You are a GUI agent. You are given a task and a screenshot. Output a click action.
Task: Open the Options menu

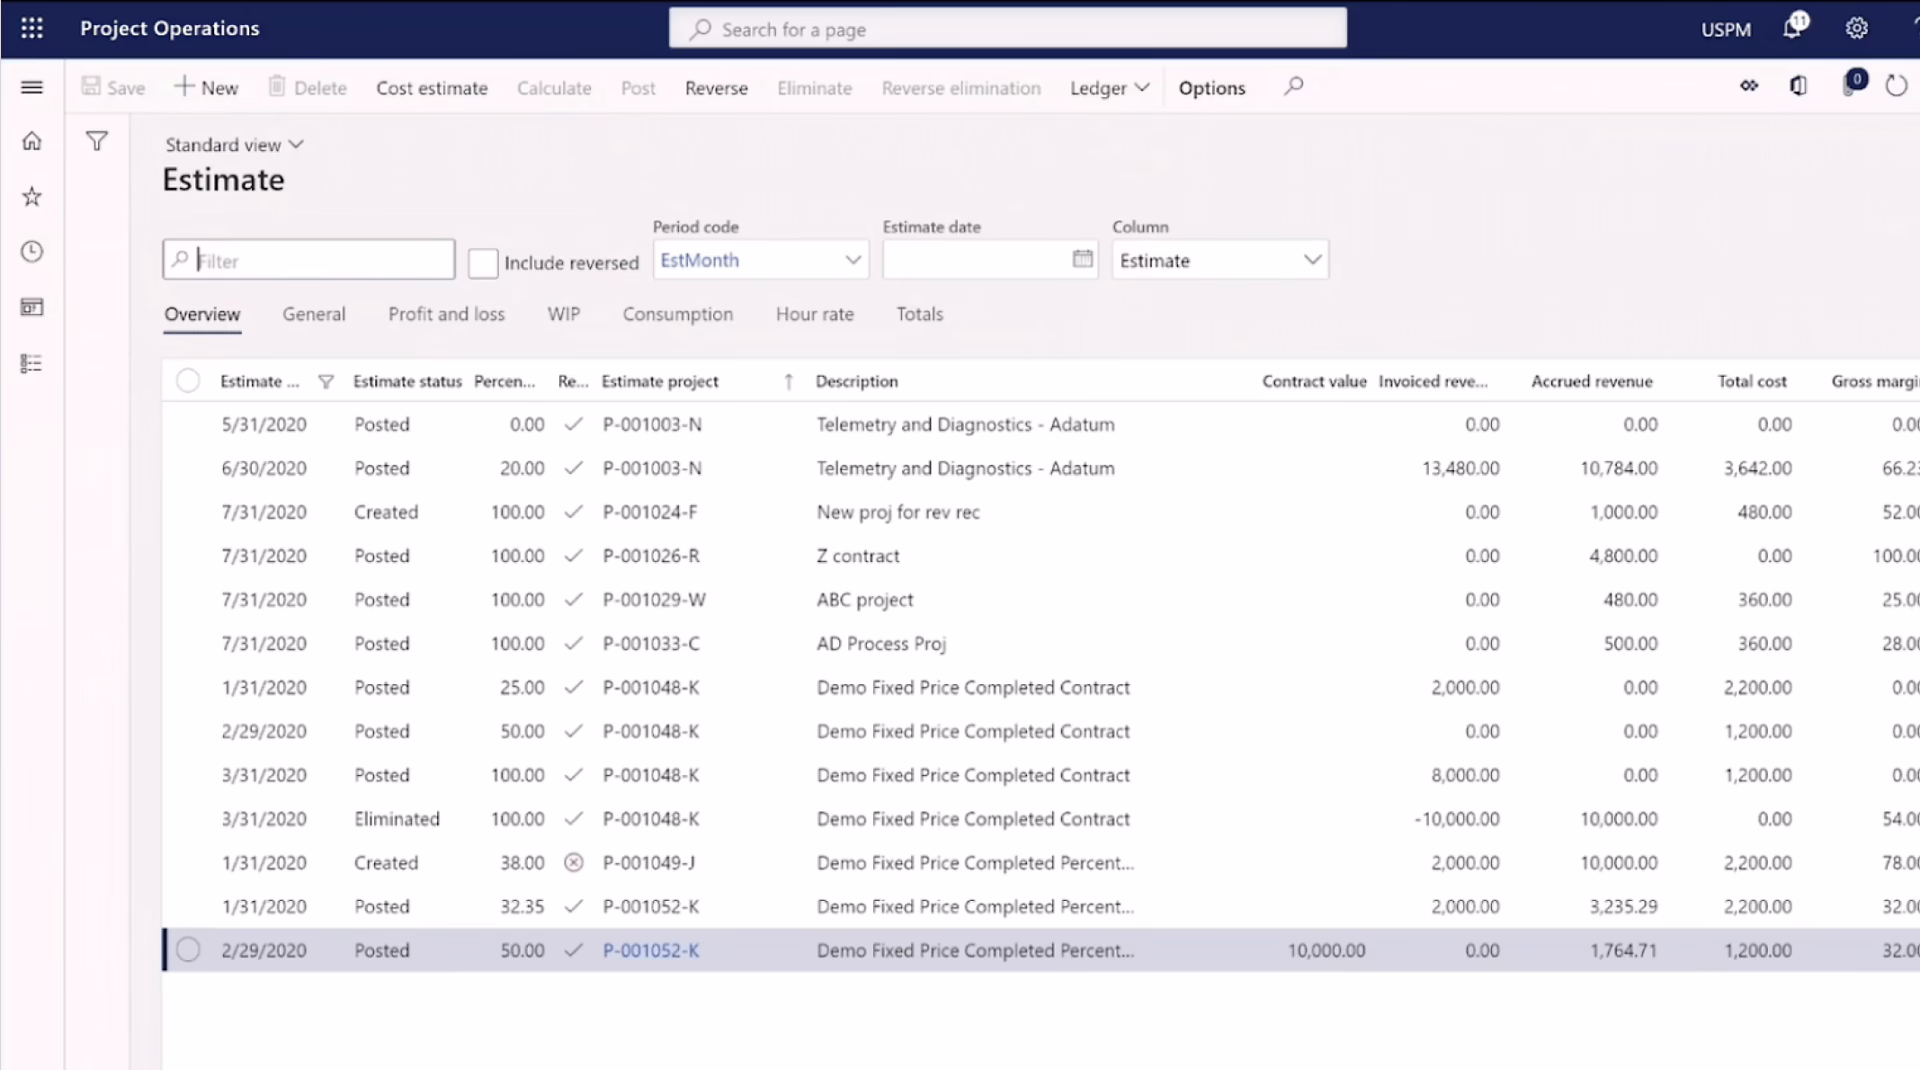[1212, 88]
